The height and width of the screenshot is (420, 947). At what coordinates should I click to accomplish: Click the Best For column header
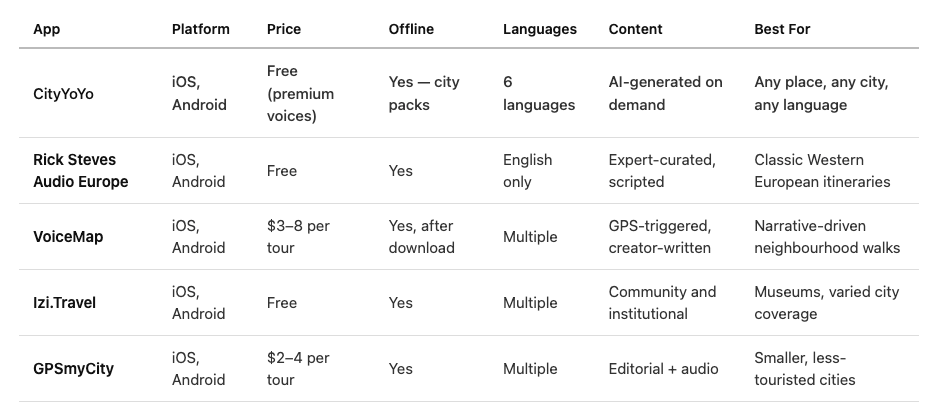tap(782, 29)
